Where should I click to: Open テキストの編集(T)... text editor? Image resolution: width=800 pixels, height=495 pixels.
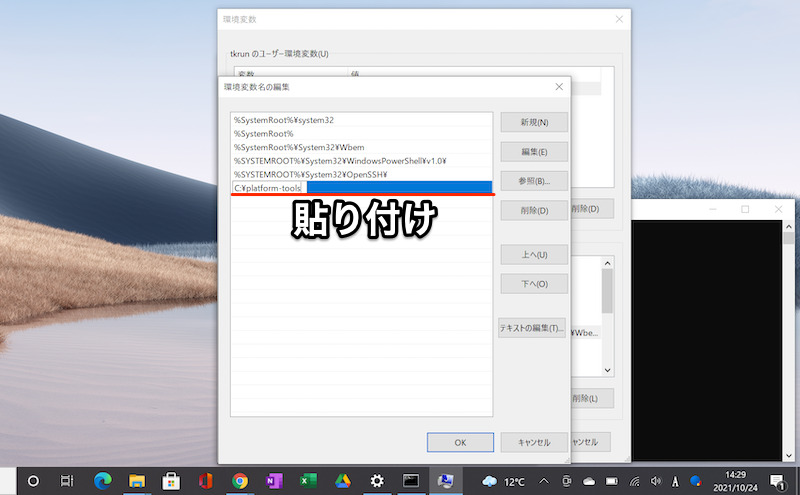click(534, 329)
